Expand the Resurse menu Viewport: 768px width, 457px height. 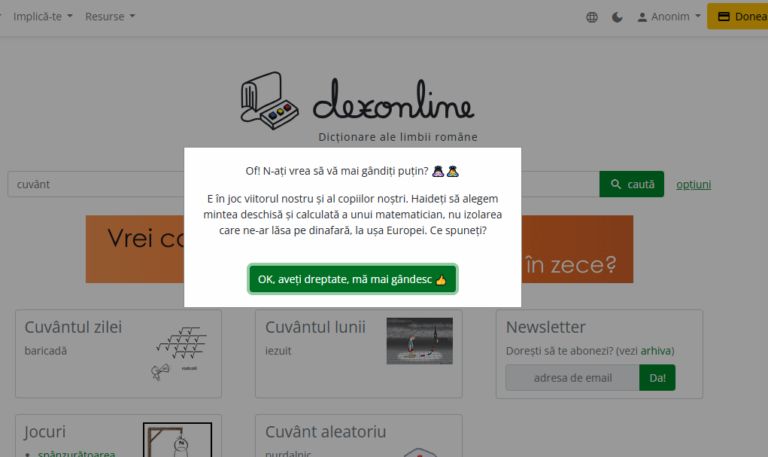(110, 17)
